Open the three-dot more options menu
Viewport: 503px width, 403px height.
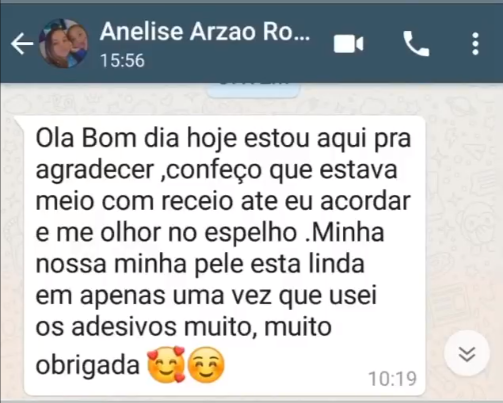476,44
